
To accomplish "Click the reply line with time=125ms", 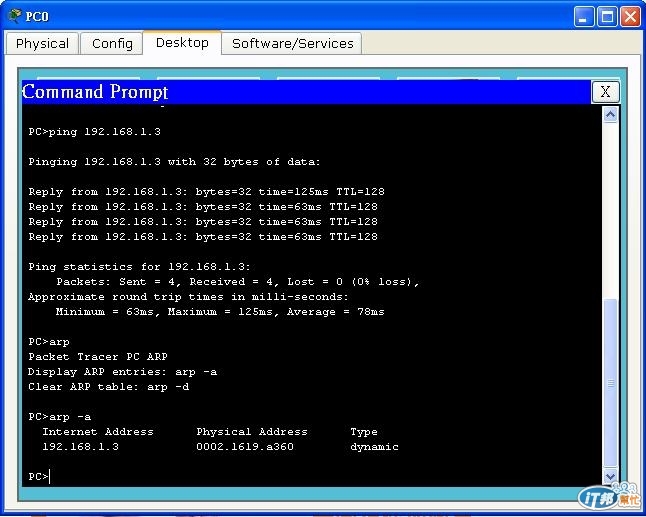I will tap(206, 192).
